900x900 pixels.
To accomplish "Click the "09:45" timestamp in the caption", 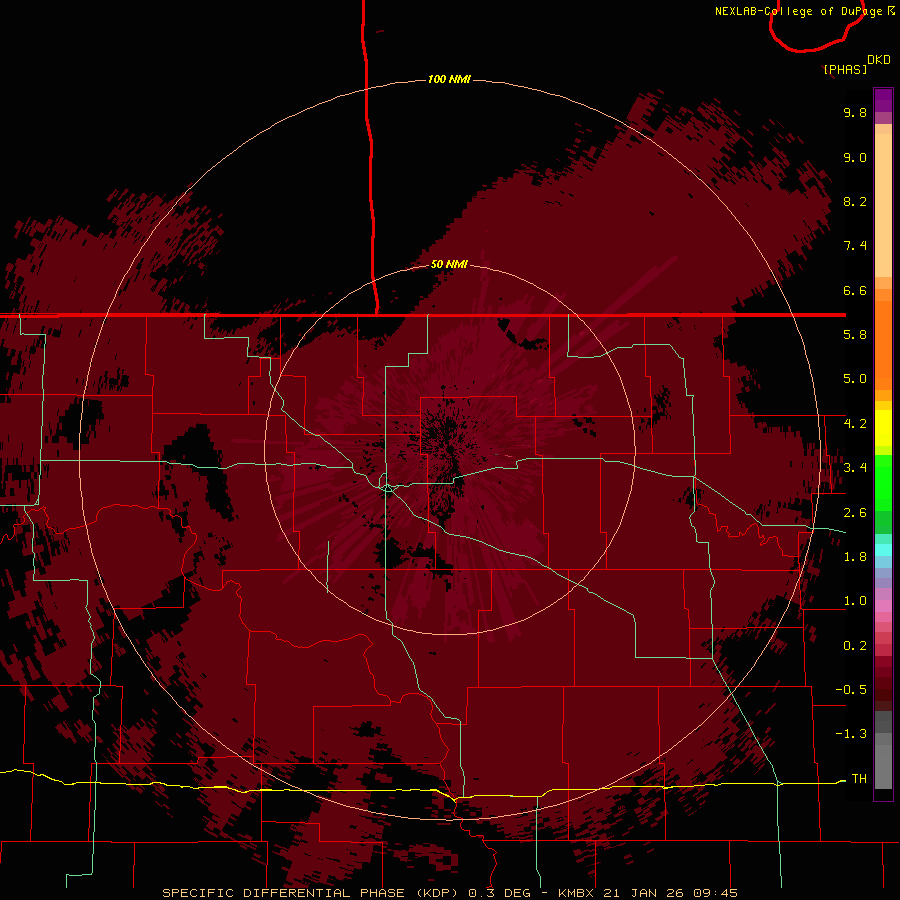I will [715, 893].
